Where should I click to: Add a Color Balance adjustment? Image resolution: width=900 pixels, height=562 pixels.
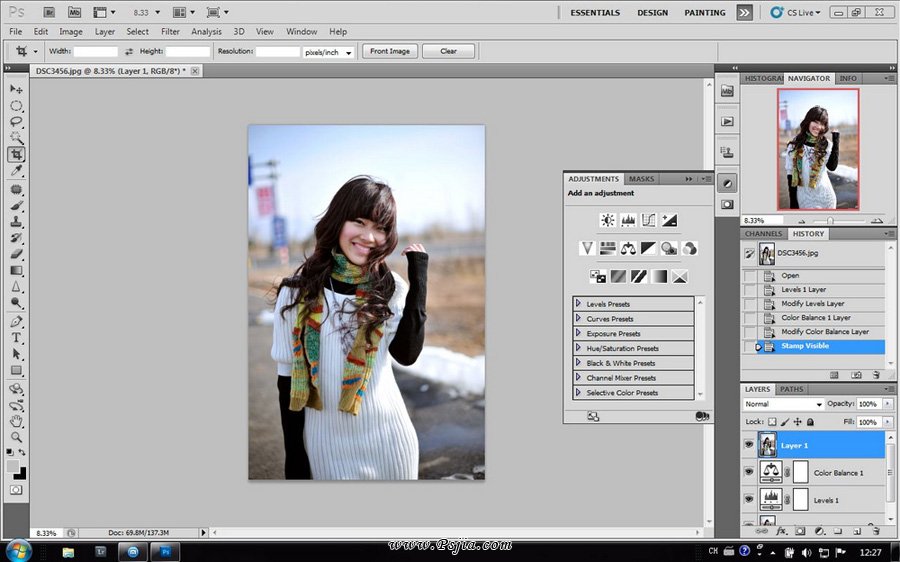click(628, 248)
